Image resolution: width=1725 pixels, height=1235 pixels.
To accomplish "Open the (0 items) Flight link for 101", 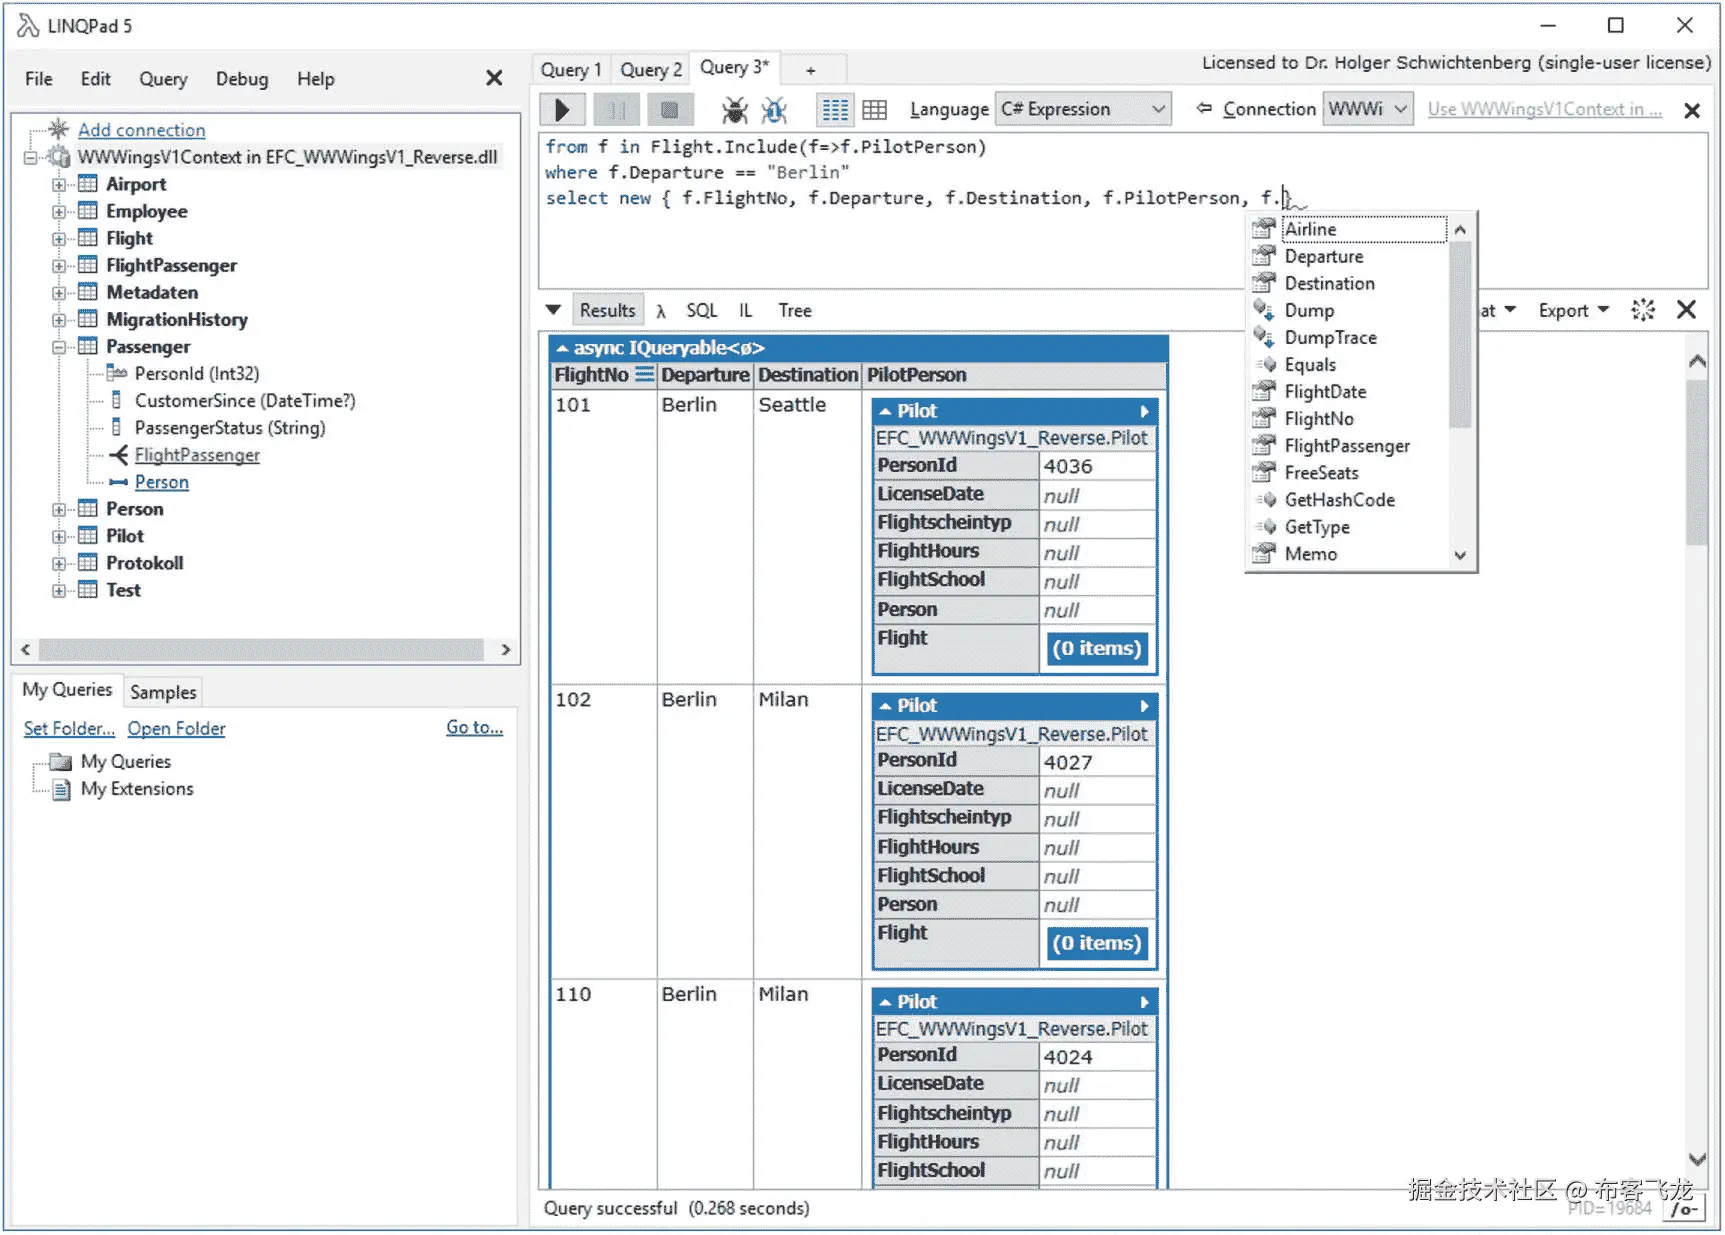I will (1097, 648).
